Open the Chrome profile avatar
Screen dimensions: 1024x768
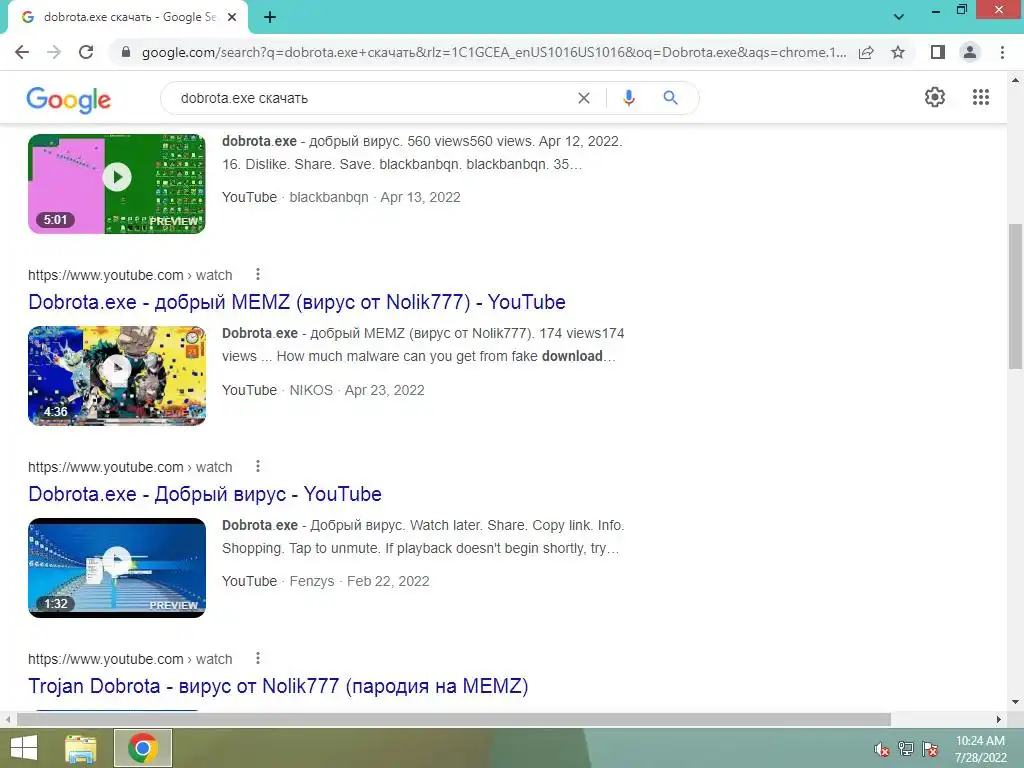click(x=970, y=52)
